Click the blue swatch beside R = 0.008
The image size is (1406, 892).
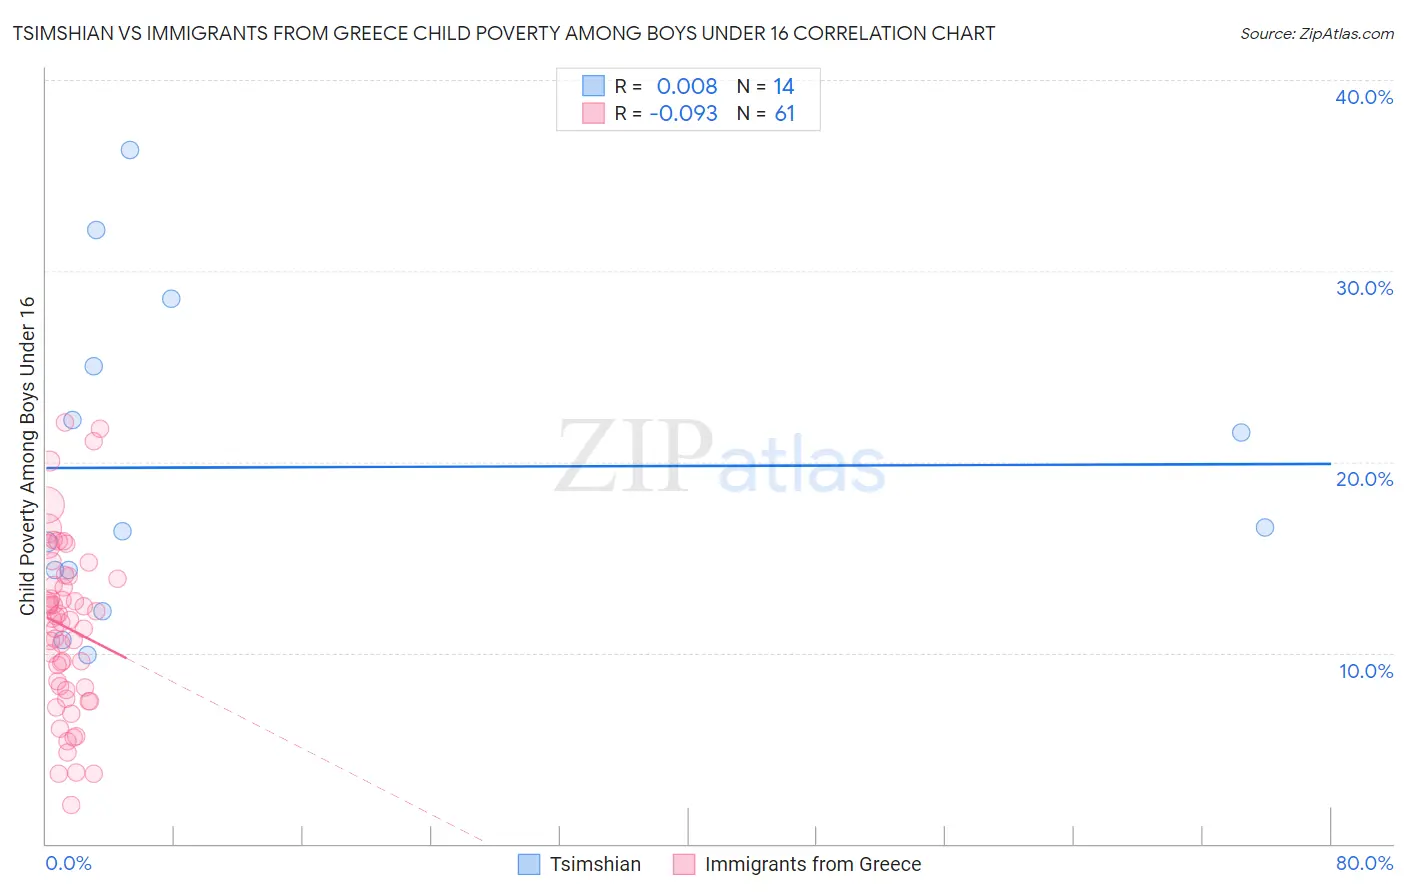pos(594,86)
